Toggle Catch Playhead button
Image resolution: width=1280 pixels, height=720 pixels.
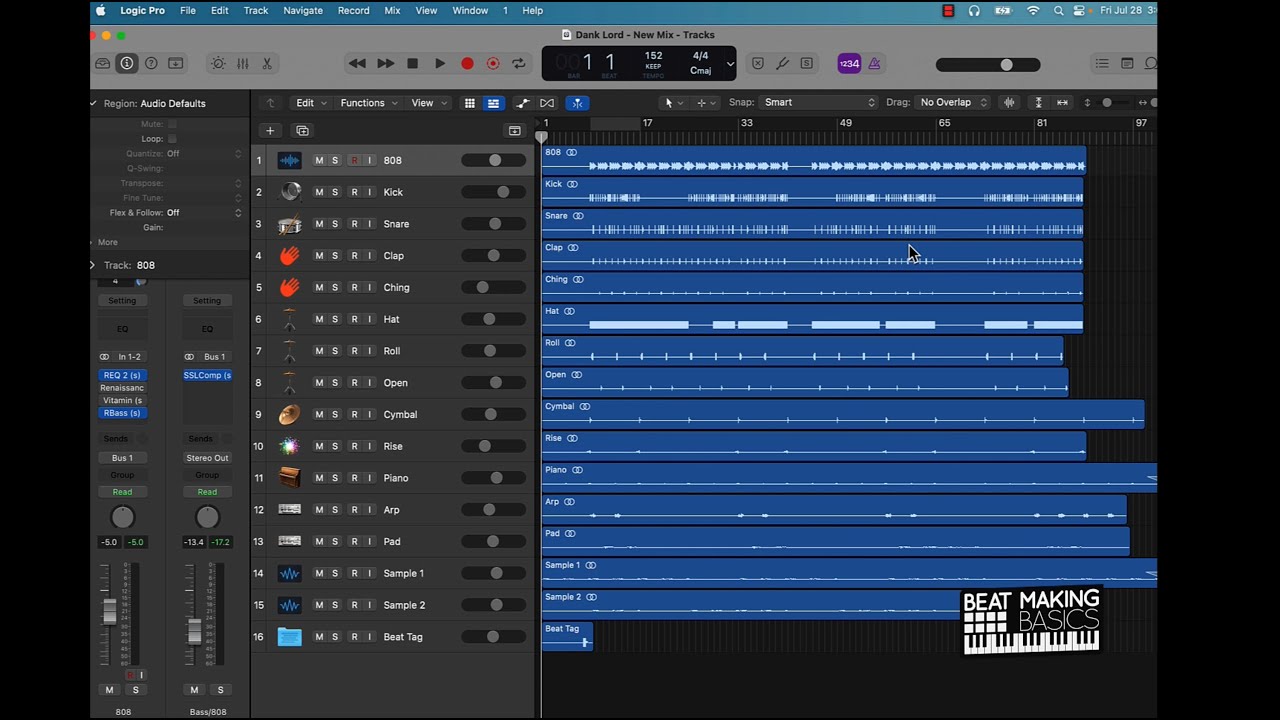click(577, 103)
